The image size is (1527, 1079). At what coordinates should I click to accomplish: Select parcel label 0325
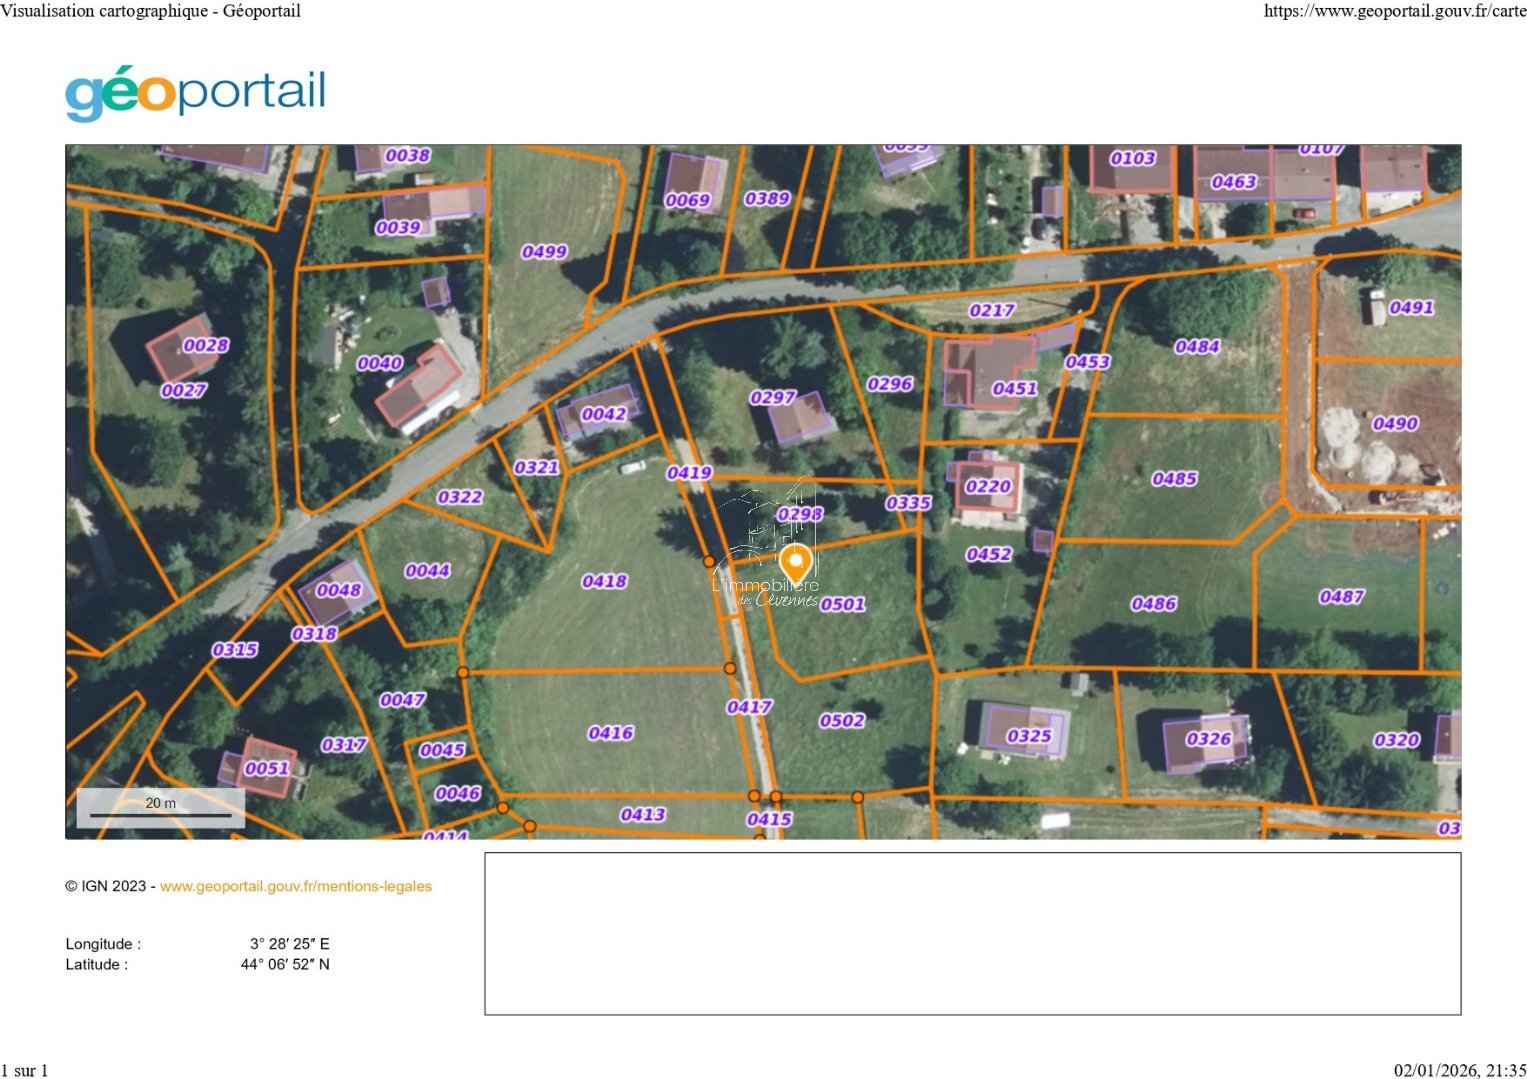[1029, 737]
